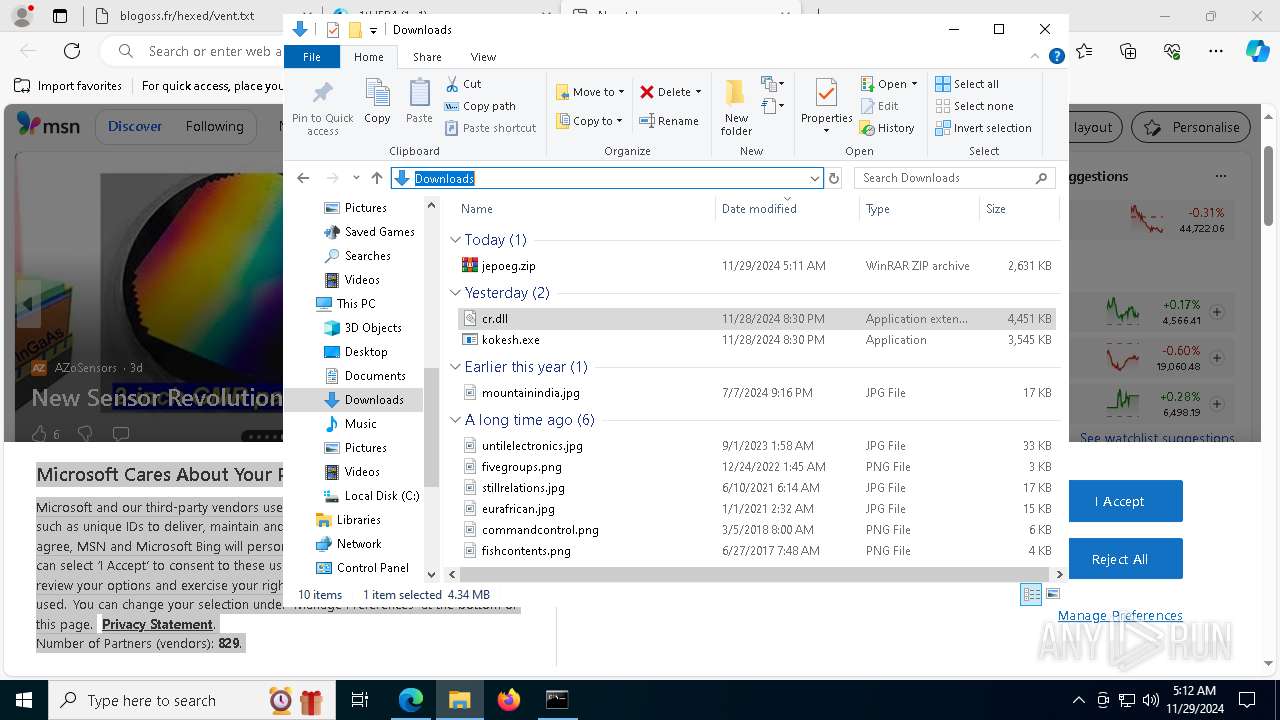Image resolution: width=1280 pixels, height=720 pixels.
Task: Open Copy to dropdown
Action: click(589, 121)
